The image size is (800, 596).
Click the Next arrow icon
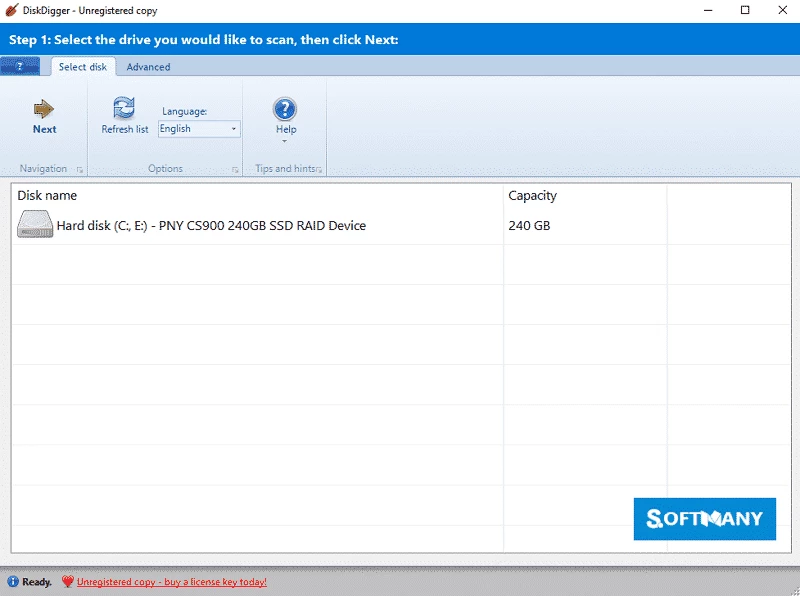point(44,108)
